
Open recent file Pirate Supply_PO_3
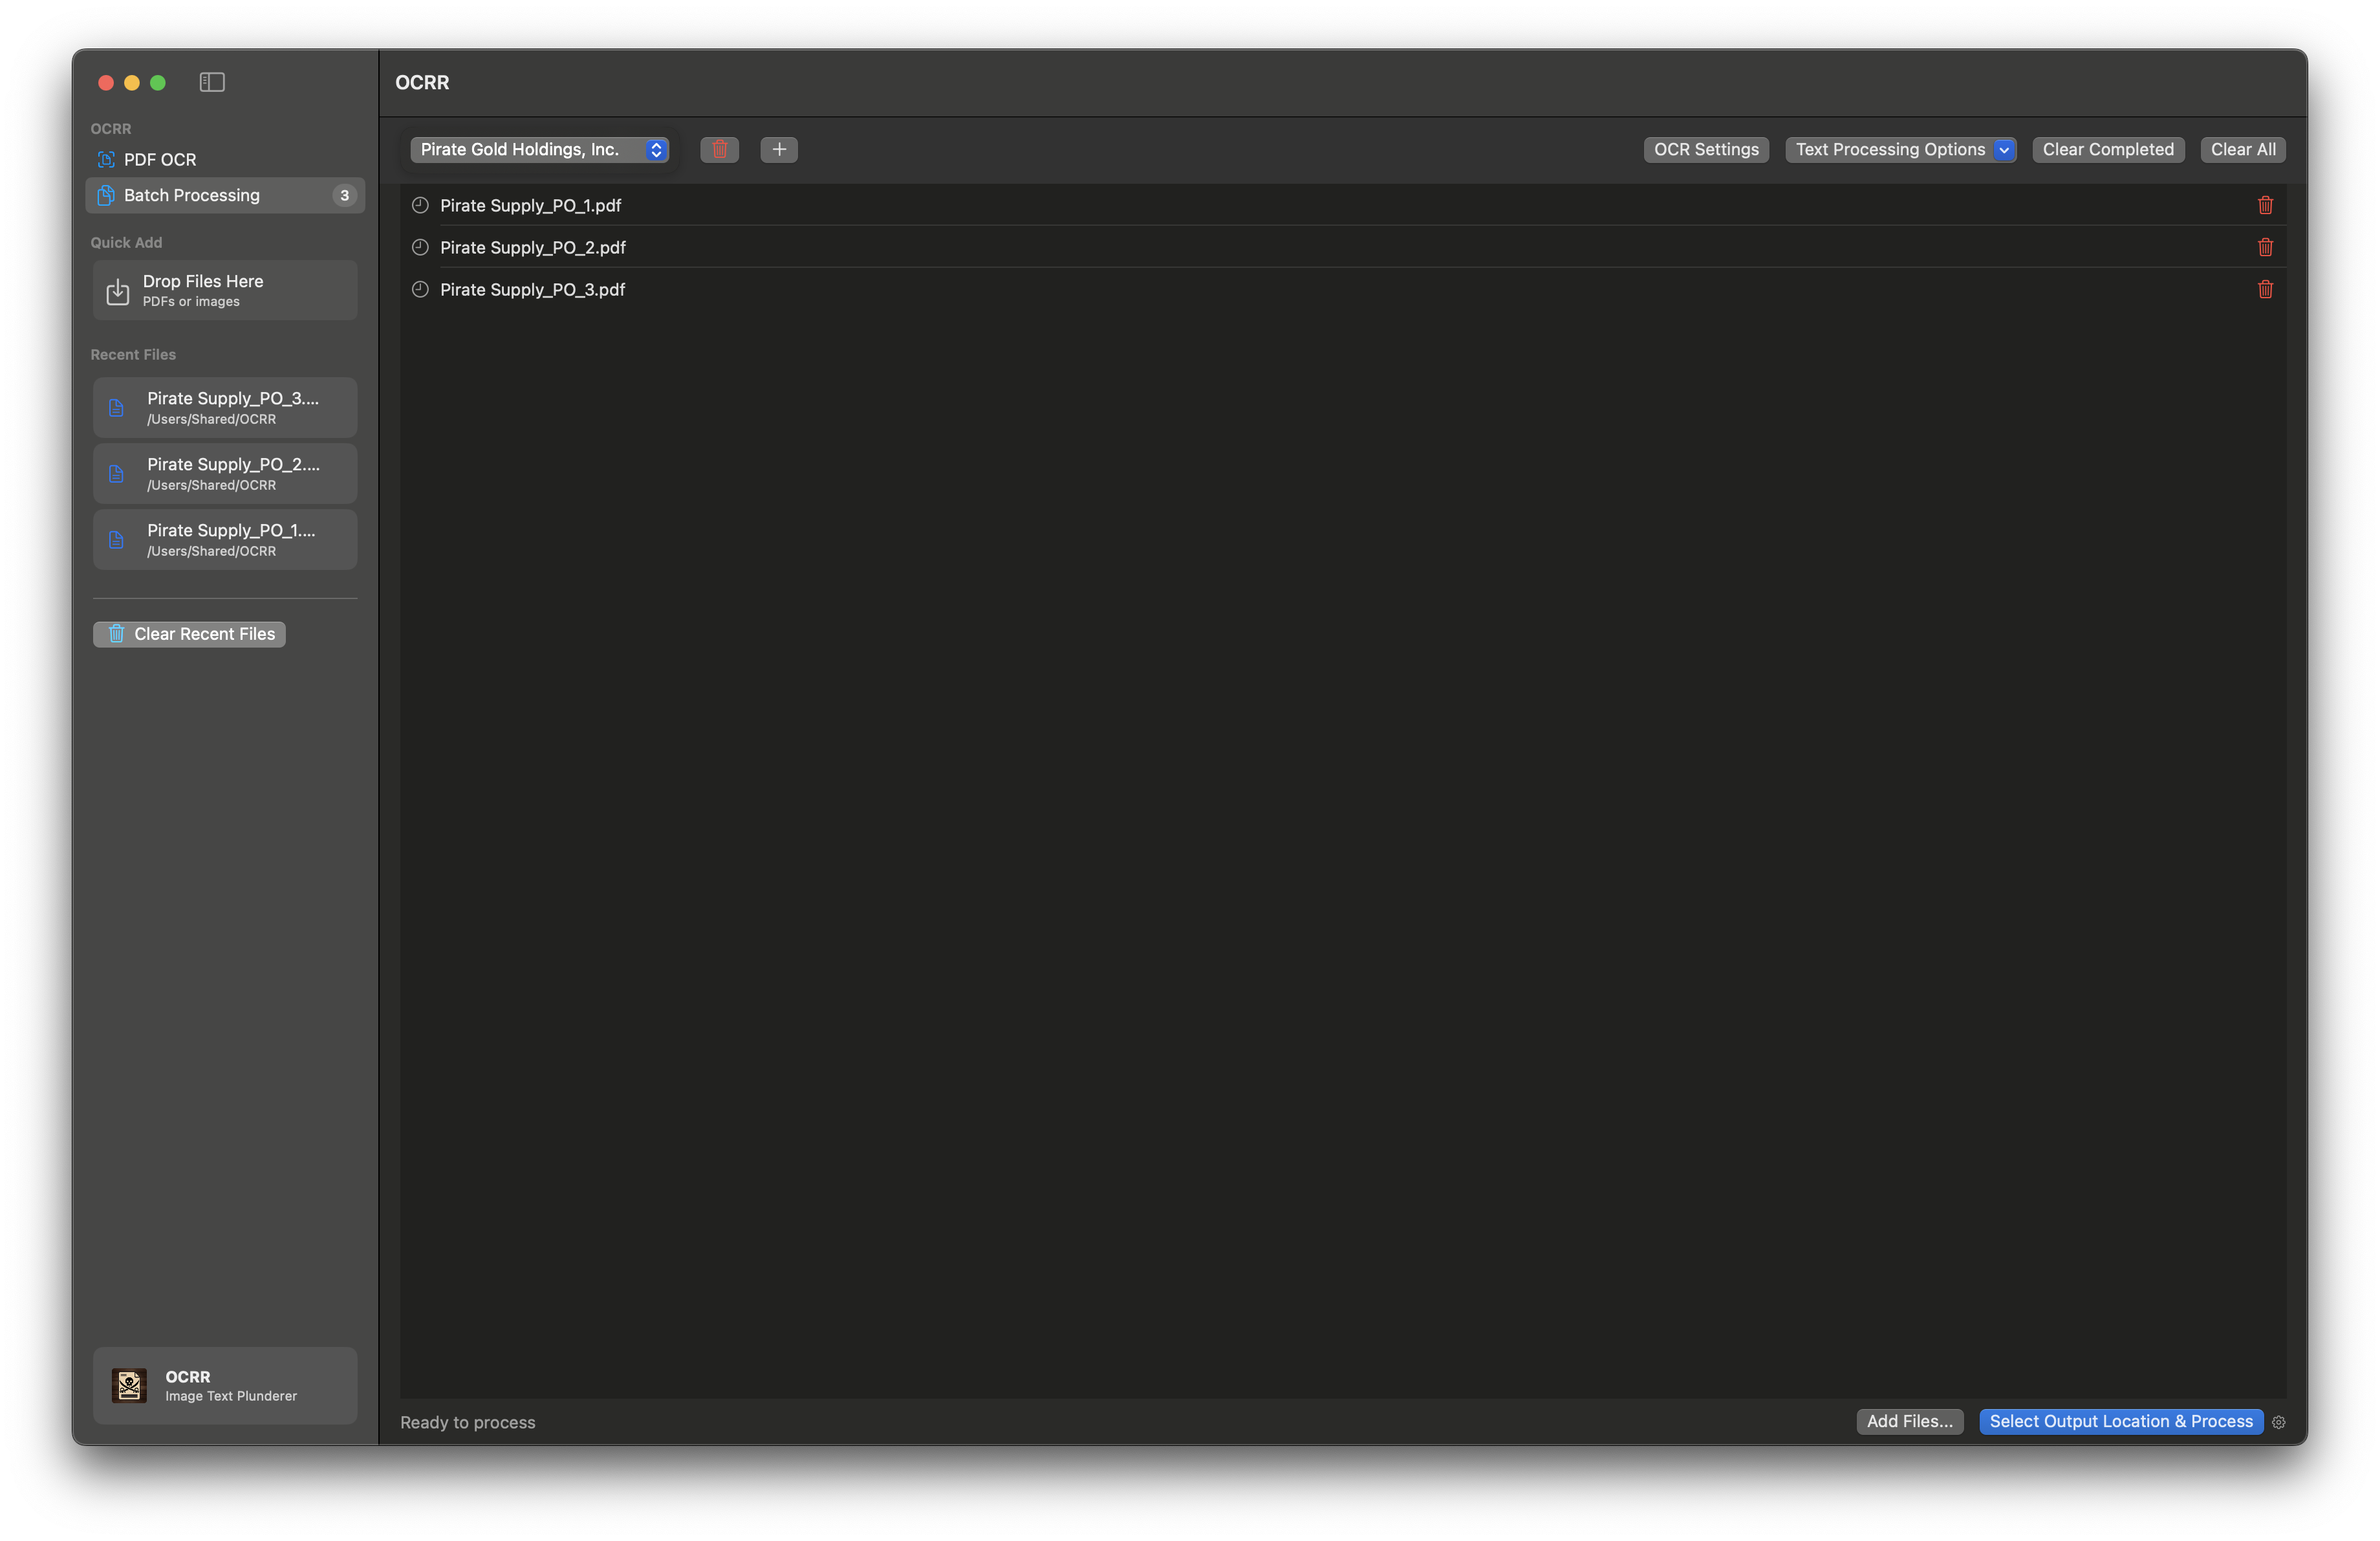(x=225, y=407)
